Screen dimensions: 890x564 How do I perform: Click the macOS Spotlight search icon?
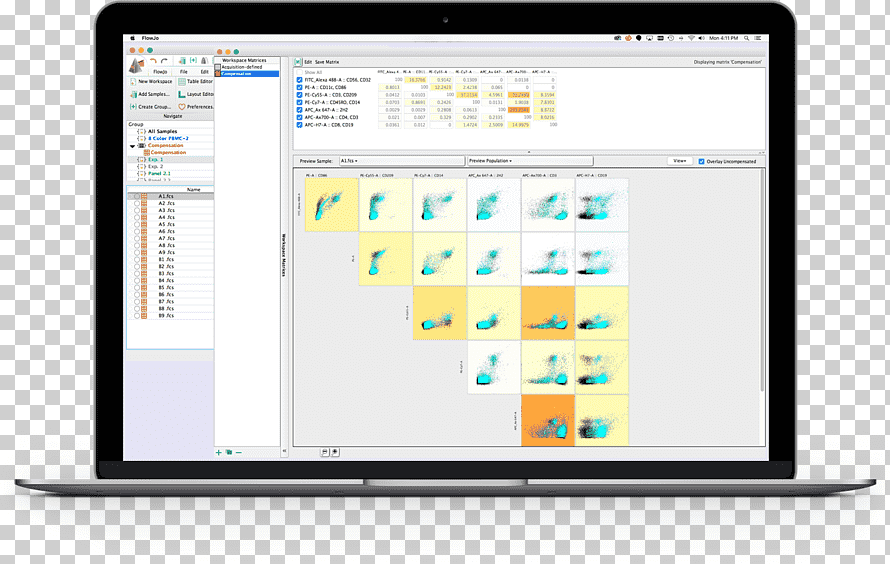746,38
